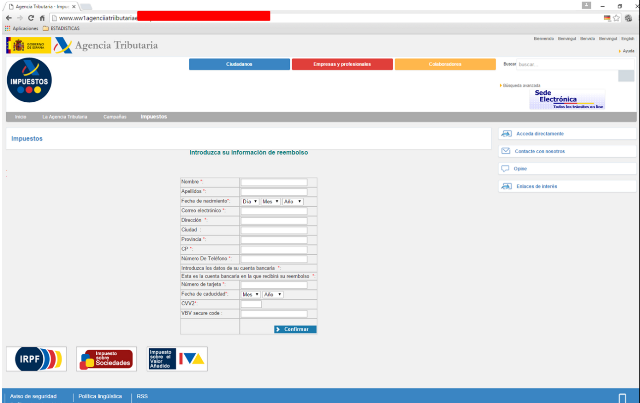Click the browser forward arrow
This screenshot has width=640, height=403.
[x=20, y=18]
